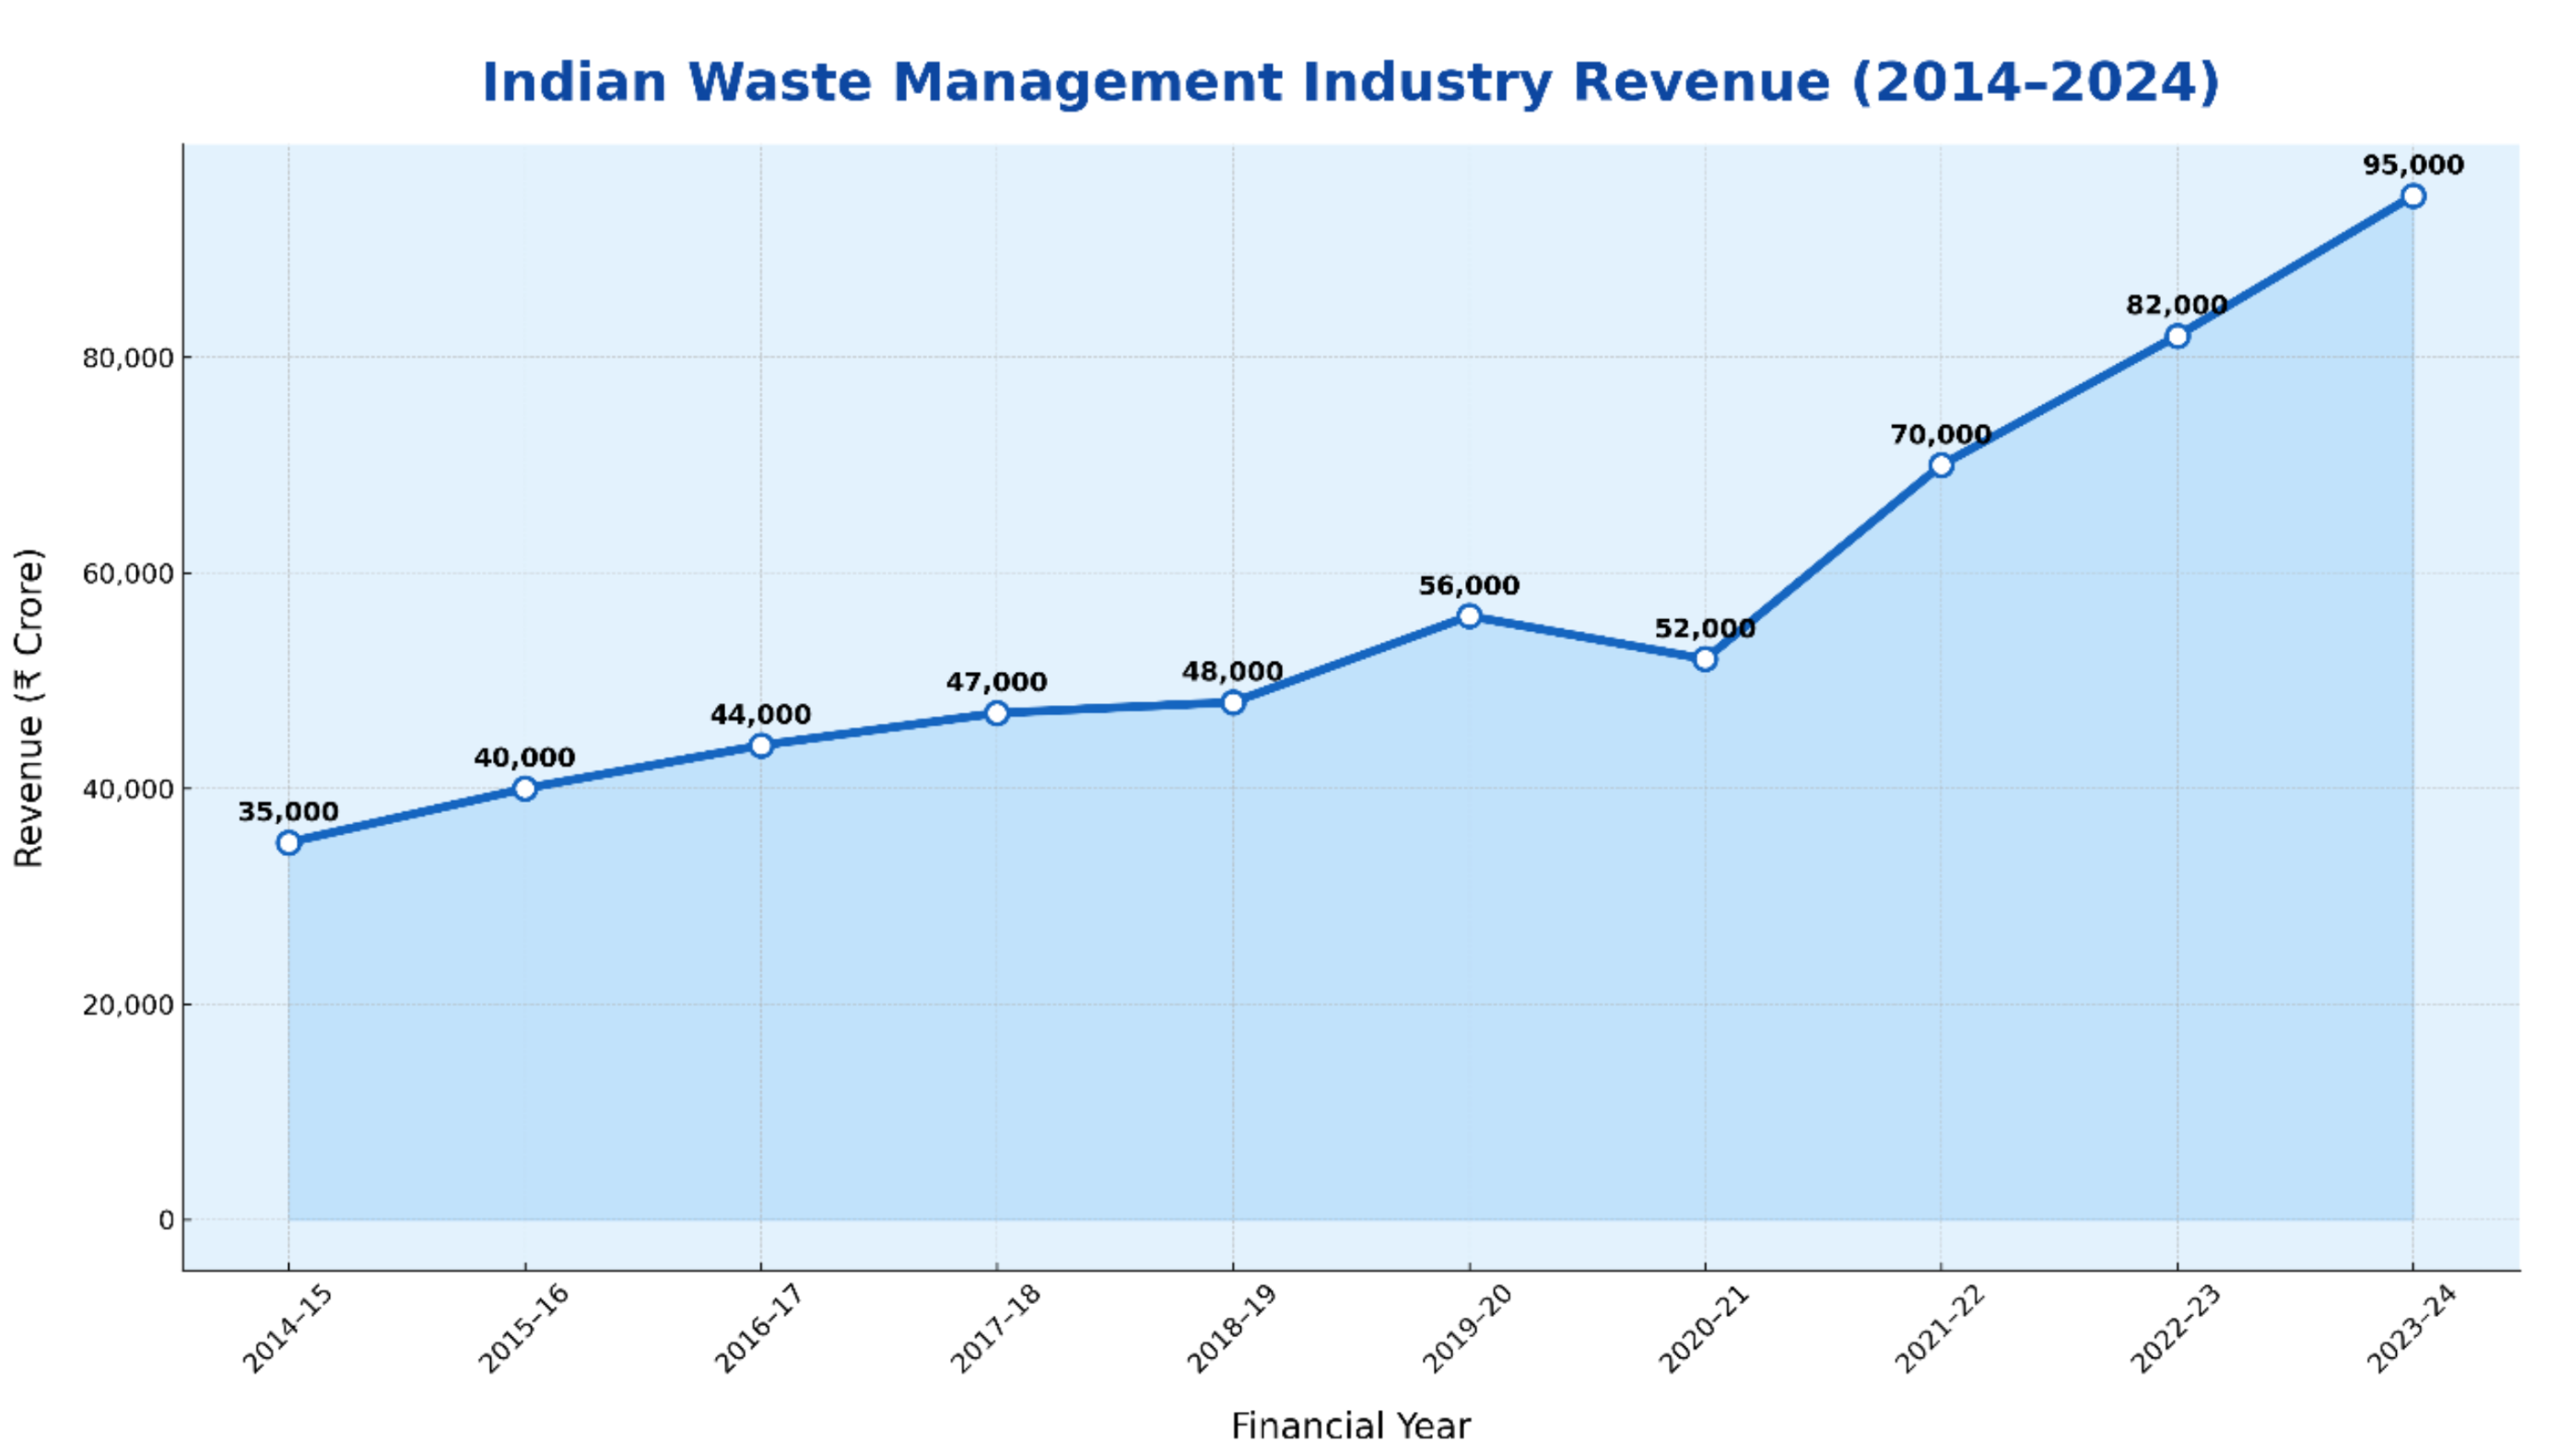Screen dimensions: 2571x1456
Task: Click the 95,000 data label
Action: click(2413, 165)
